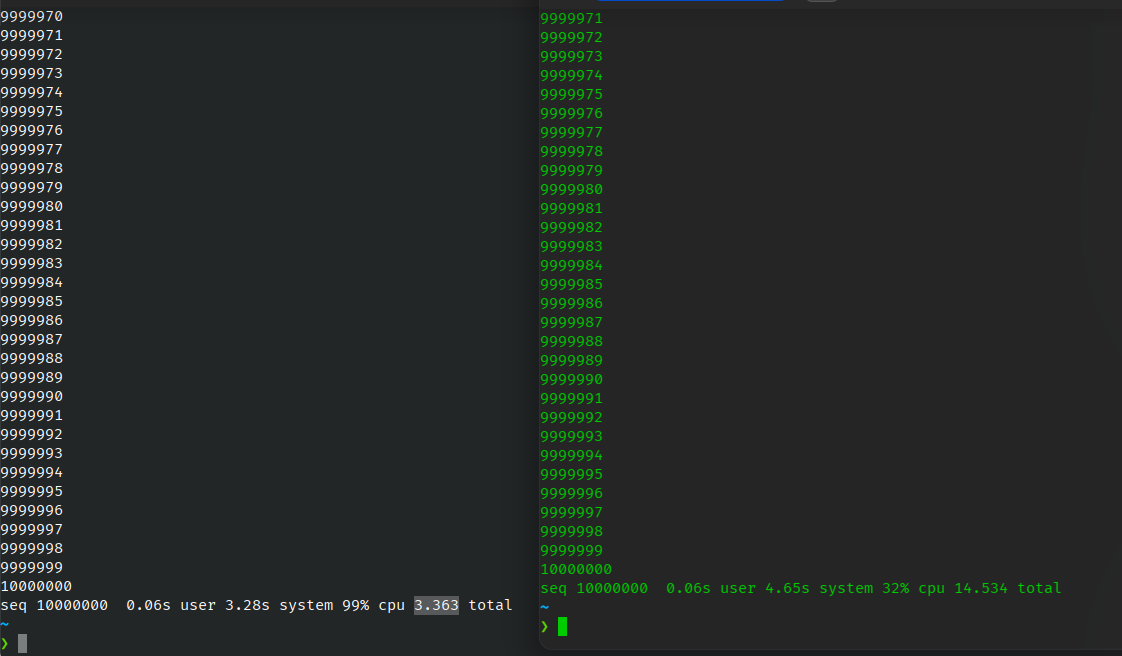Select line 9999985 in the white-text terminal
Screen dimensions: 1122x656
click(31, 301)
